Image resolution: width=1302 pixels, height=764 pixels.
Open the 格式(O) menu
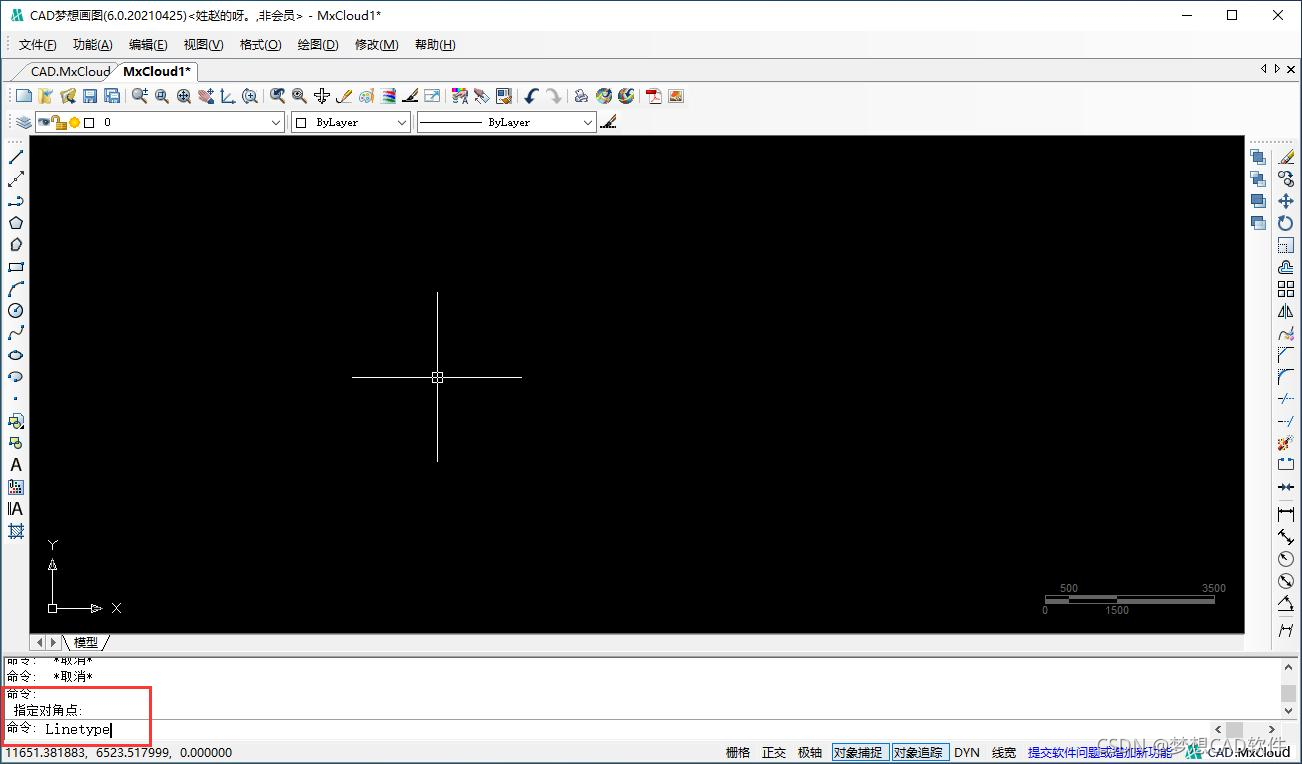pyautogui.click(x=261, y=45)
